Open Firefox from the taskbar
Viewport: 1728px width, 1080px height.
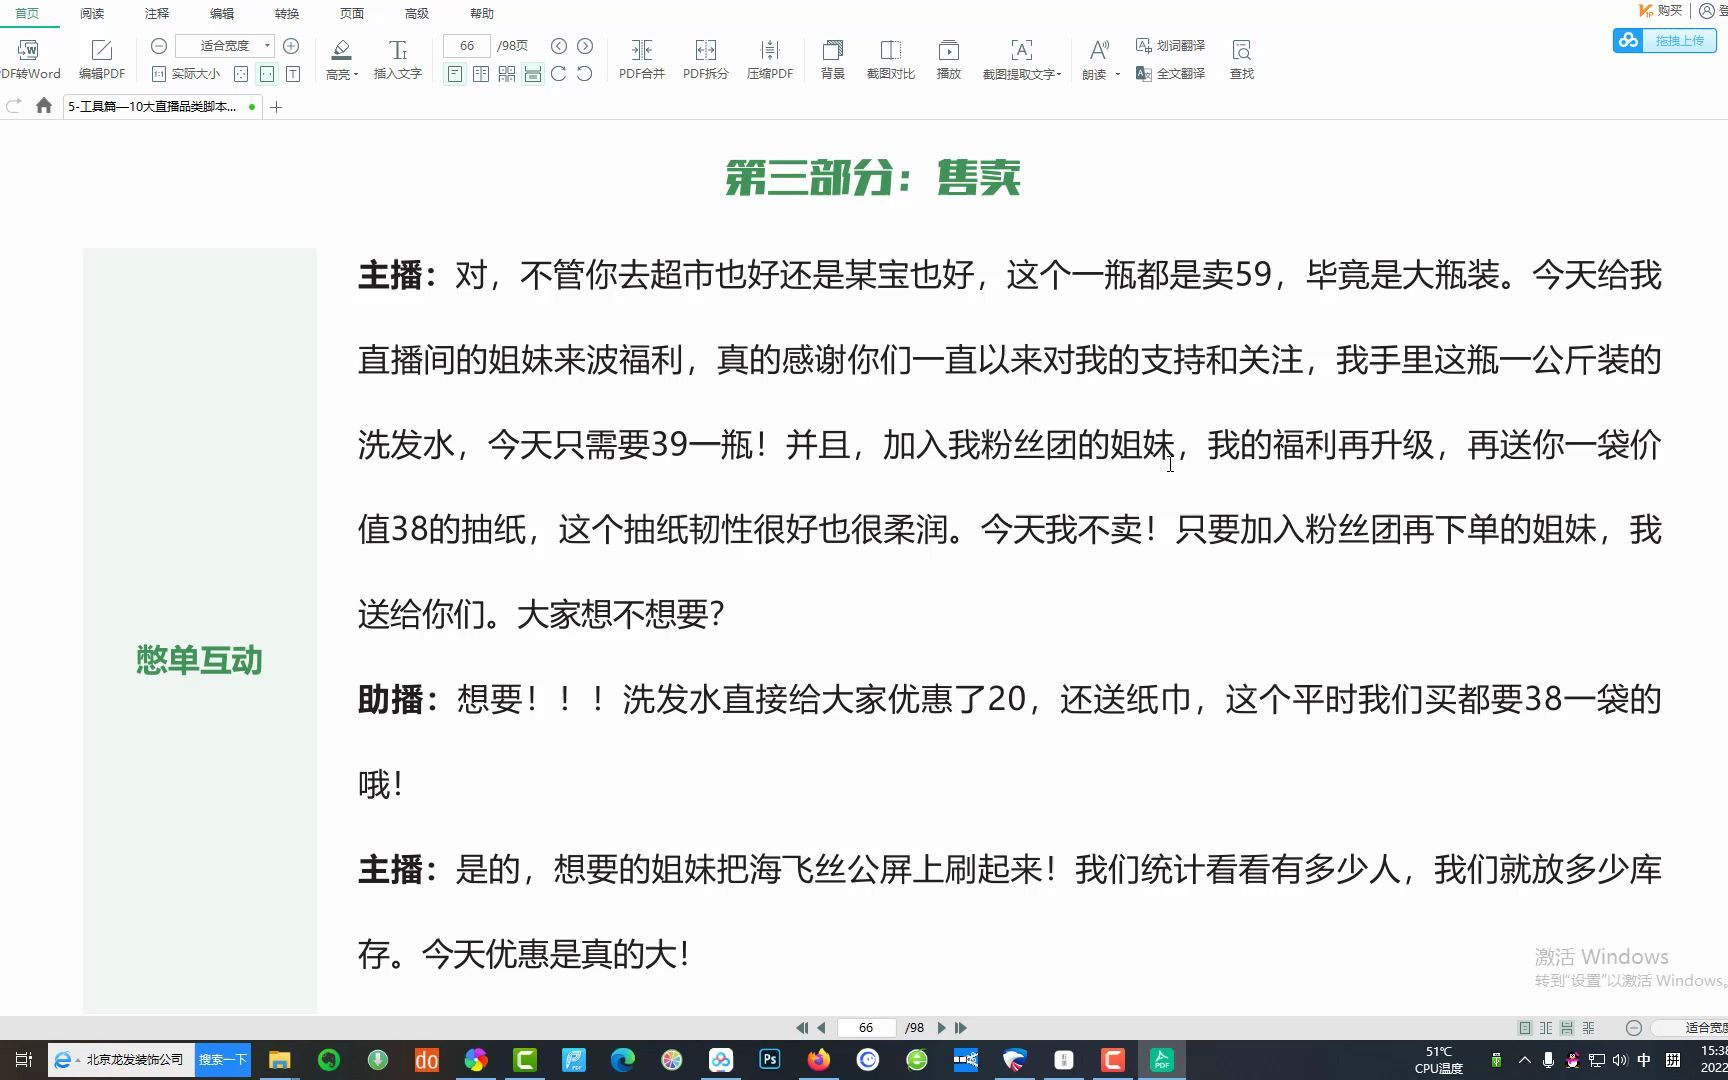(819, 1060)
